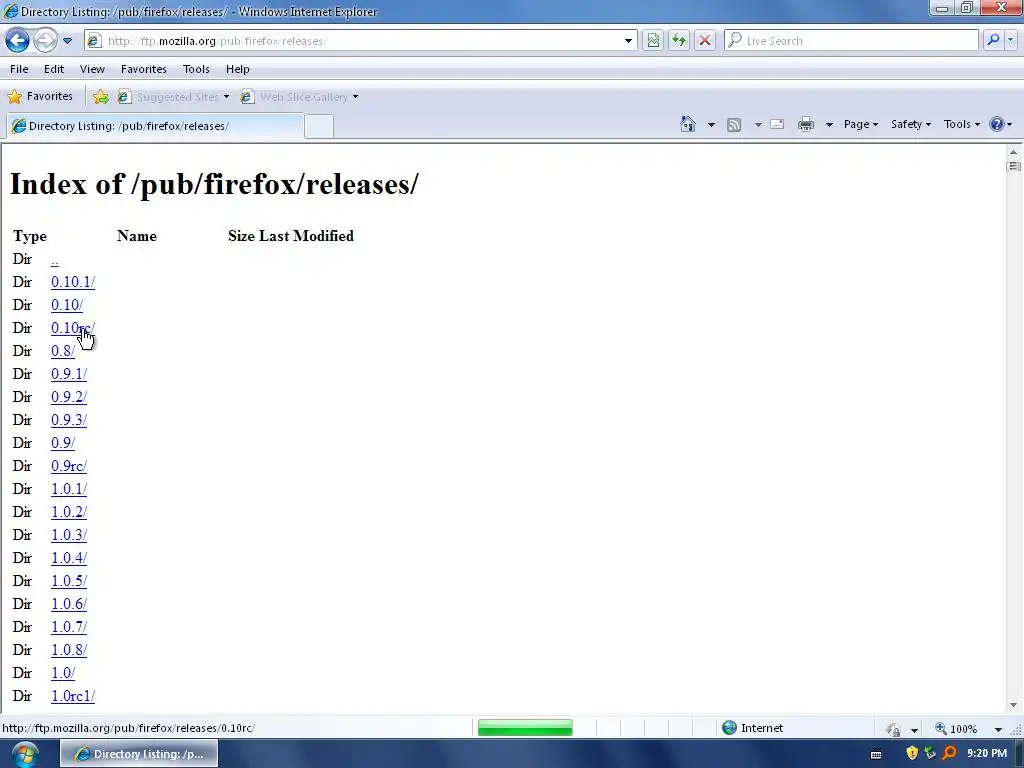Open the 1.0.2/ directory link

pyautogui.click(x=69, y=512)
